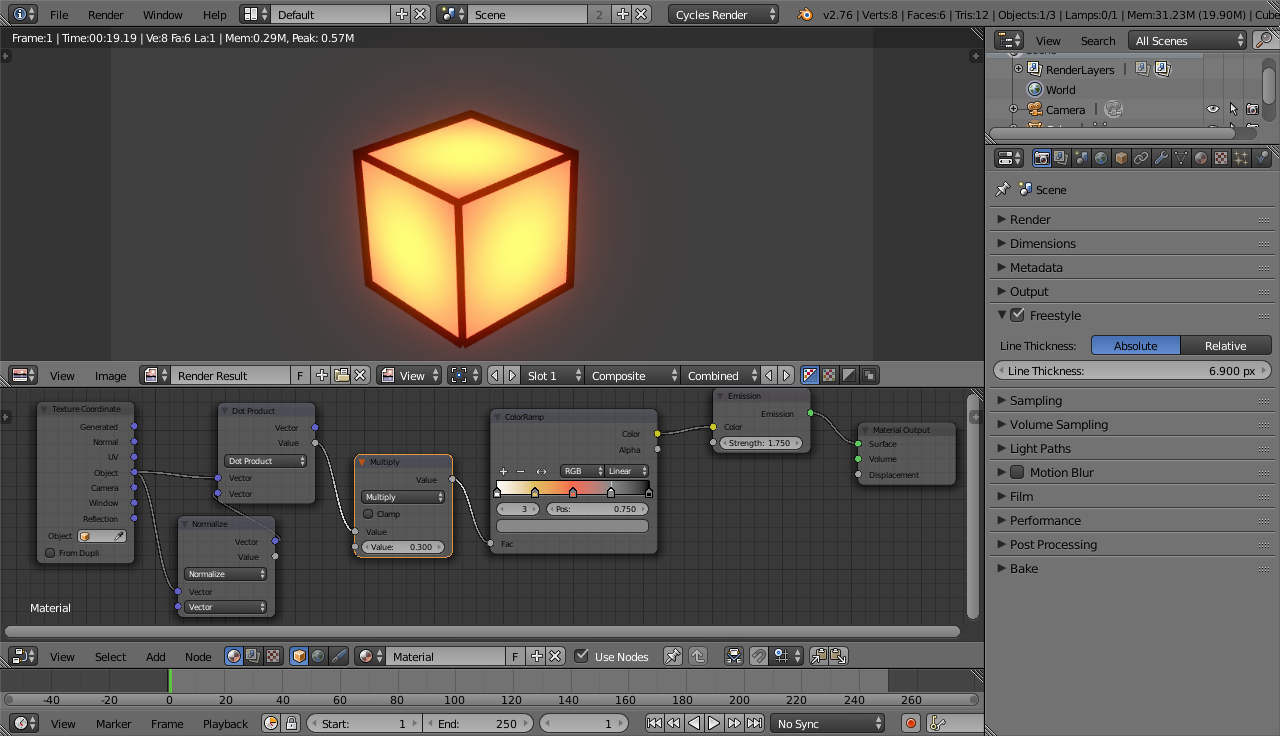
Task: Click eyedropper in Texture Coordinate Object field
Action: tap(119, 536)
